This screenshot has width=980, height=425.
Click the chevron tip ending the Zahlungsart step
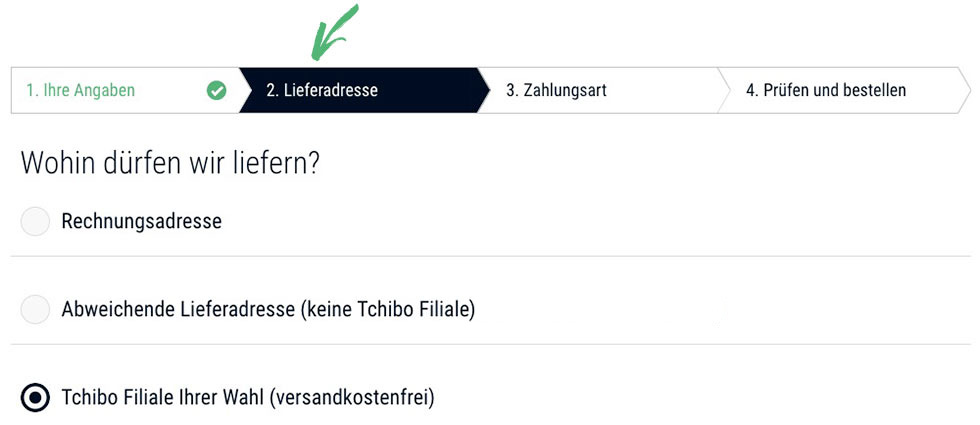tap(724, 91)
